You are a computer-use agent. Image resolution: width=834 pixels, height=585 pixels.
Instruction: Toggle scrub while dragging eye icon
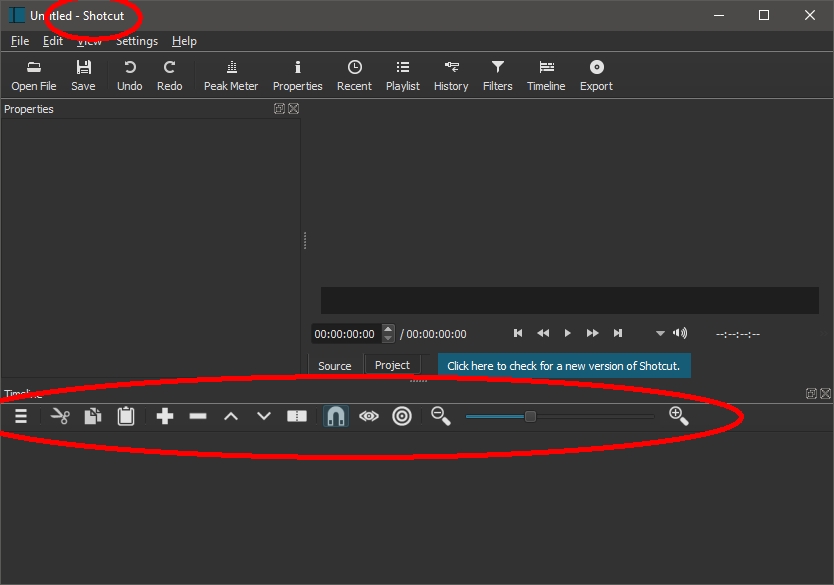click(x=369, y=416)
